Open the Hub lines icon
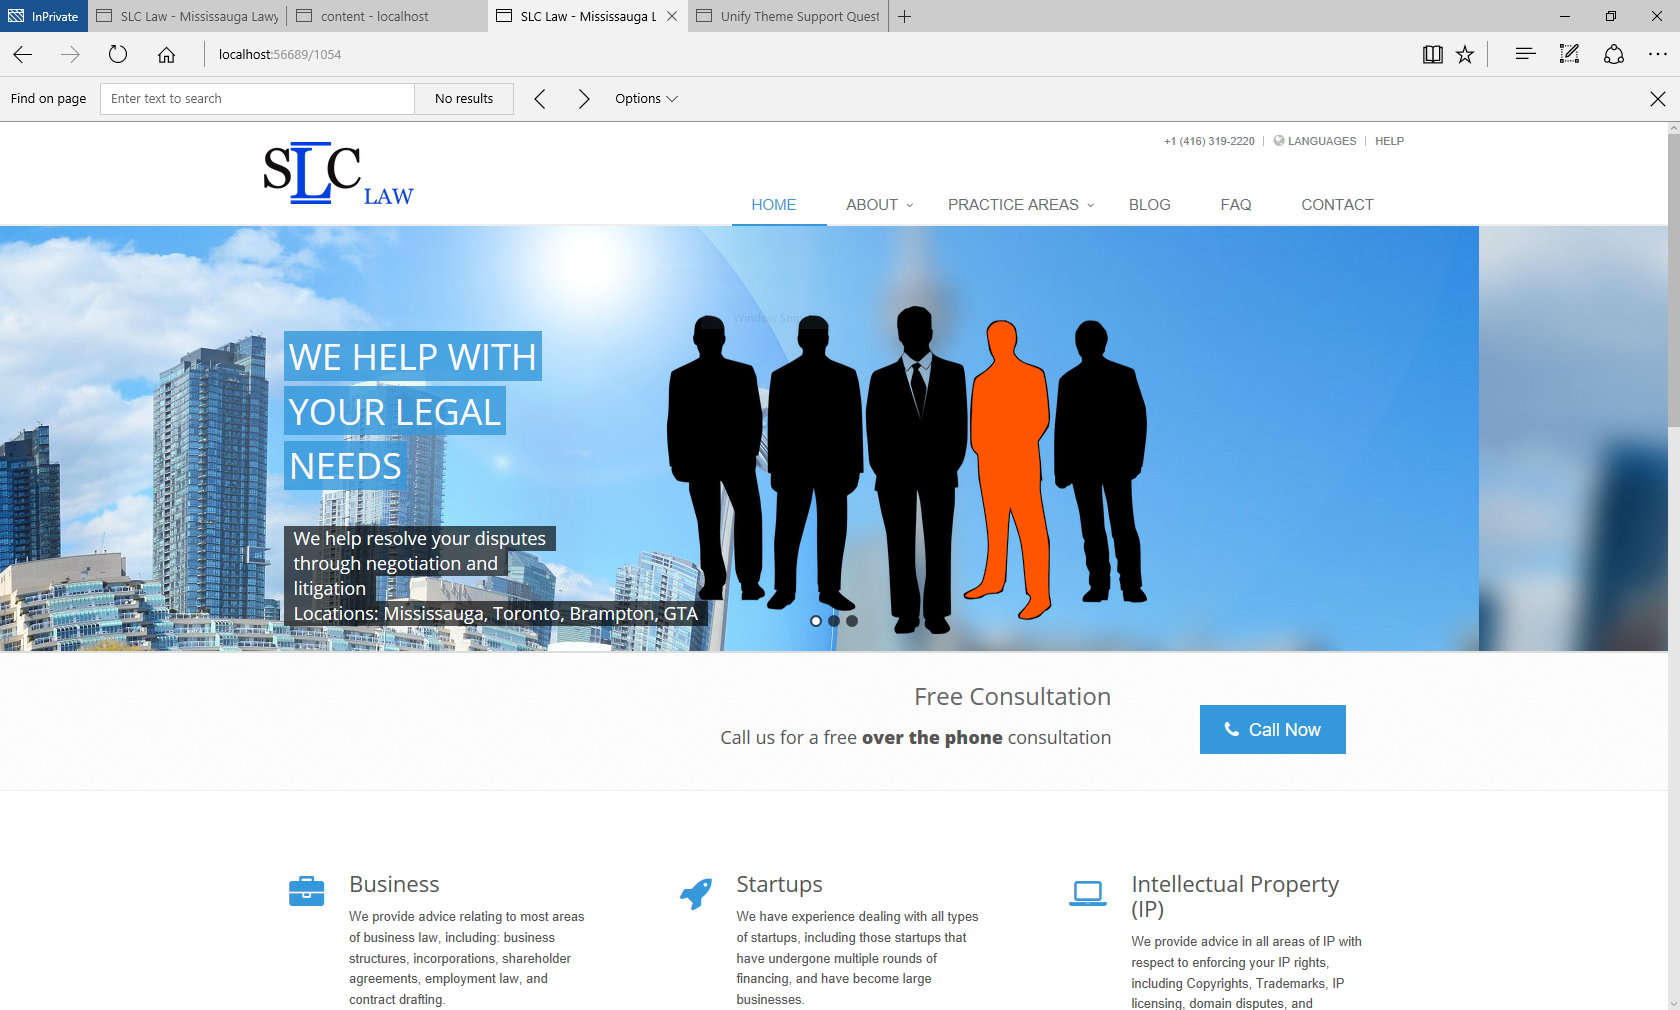 1525,55
